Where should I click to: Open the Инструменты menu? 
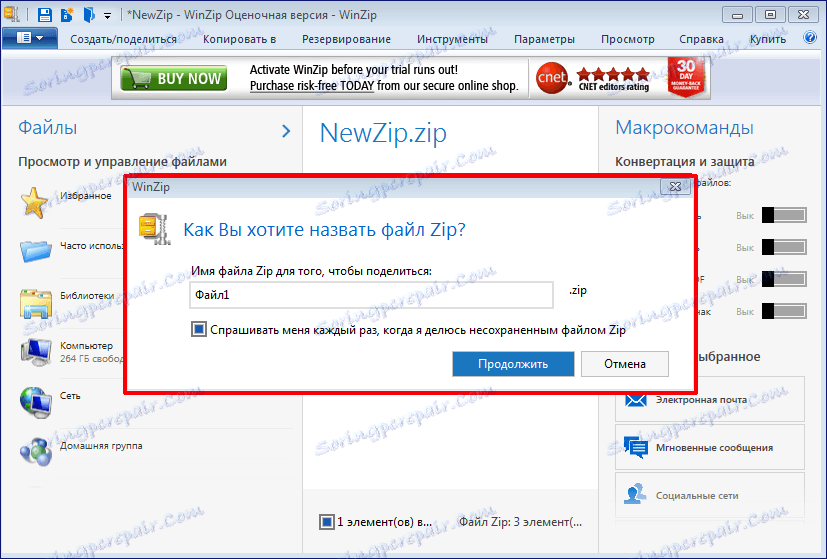coord(453,39)
